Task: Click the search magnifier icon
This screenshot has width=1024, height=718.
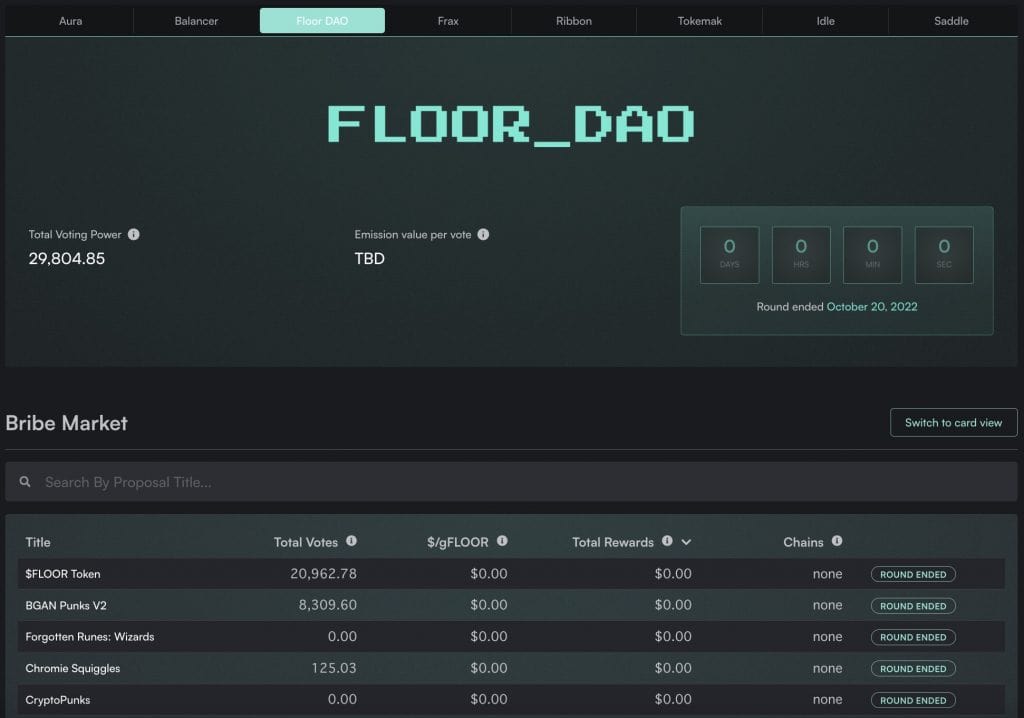Action: [25, 481]
